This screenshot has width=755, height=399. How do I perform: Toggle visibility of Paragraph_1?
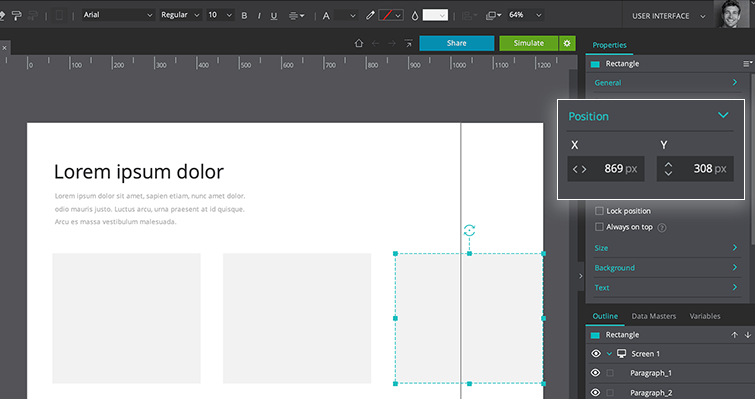point(596,373)
